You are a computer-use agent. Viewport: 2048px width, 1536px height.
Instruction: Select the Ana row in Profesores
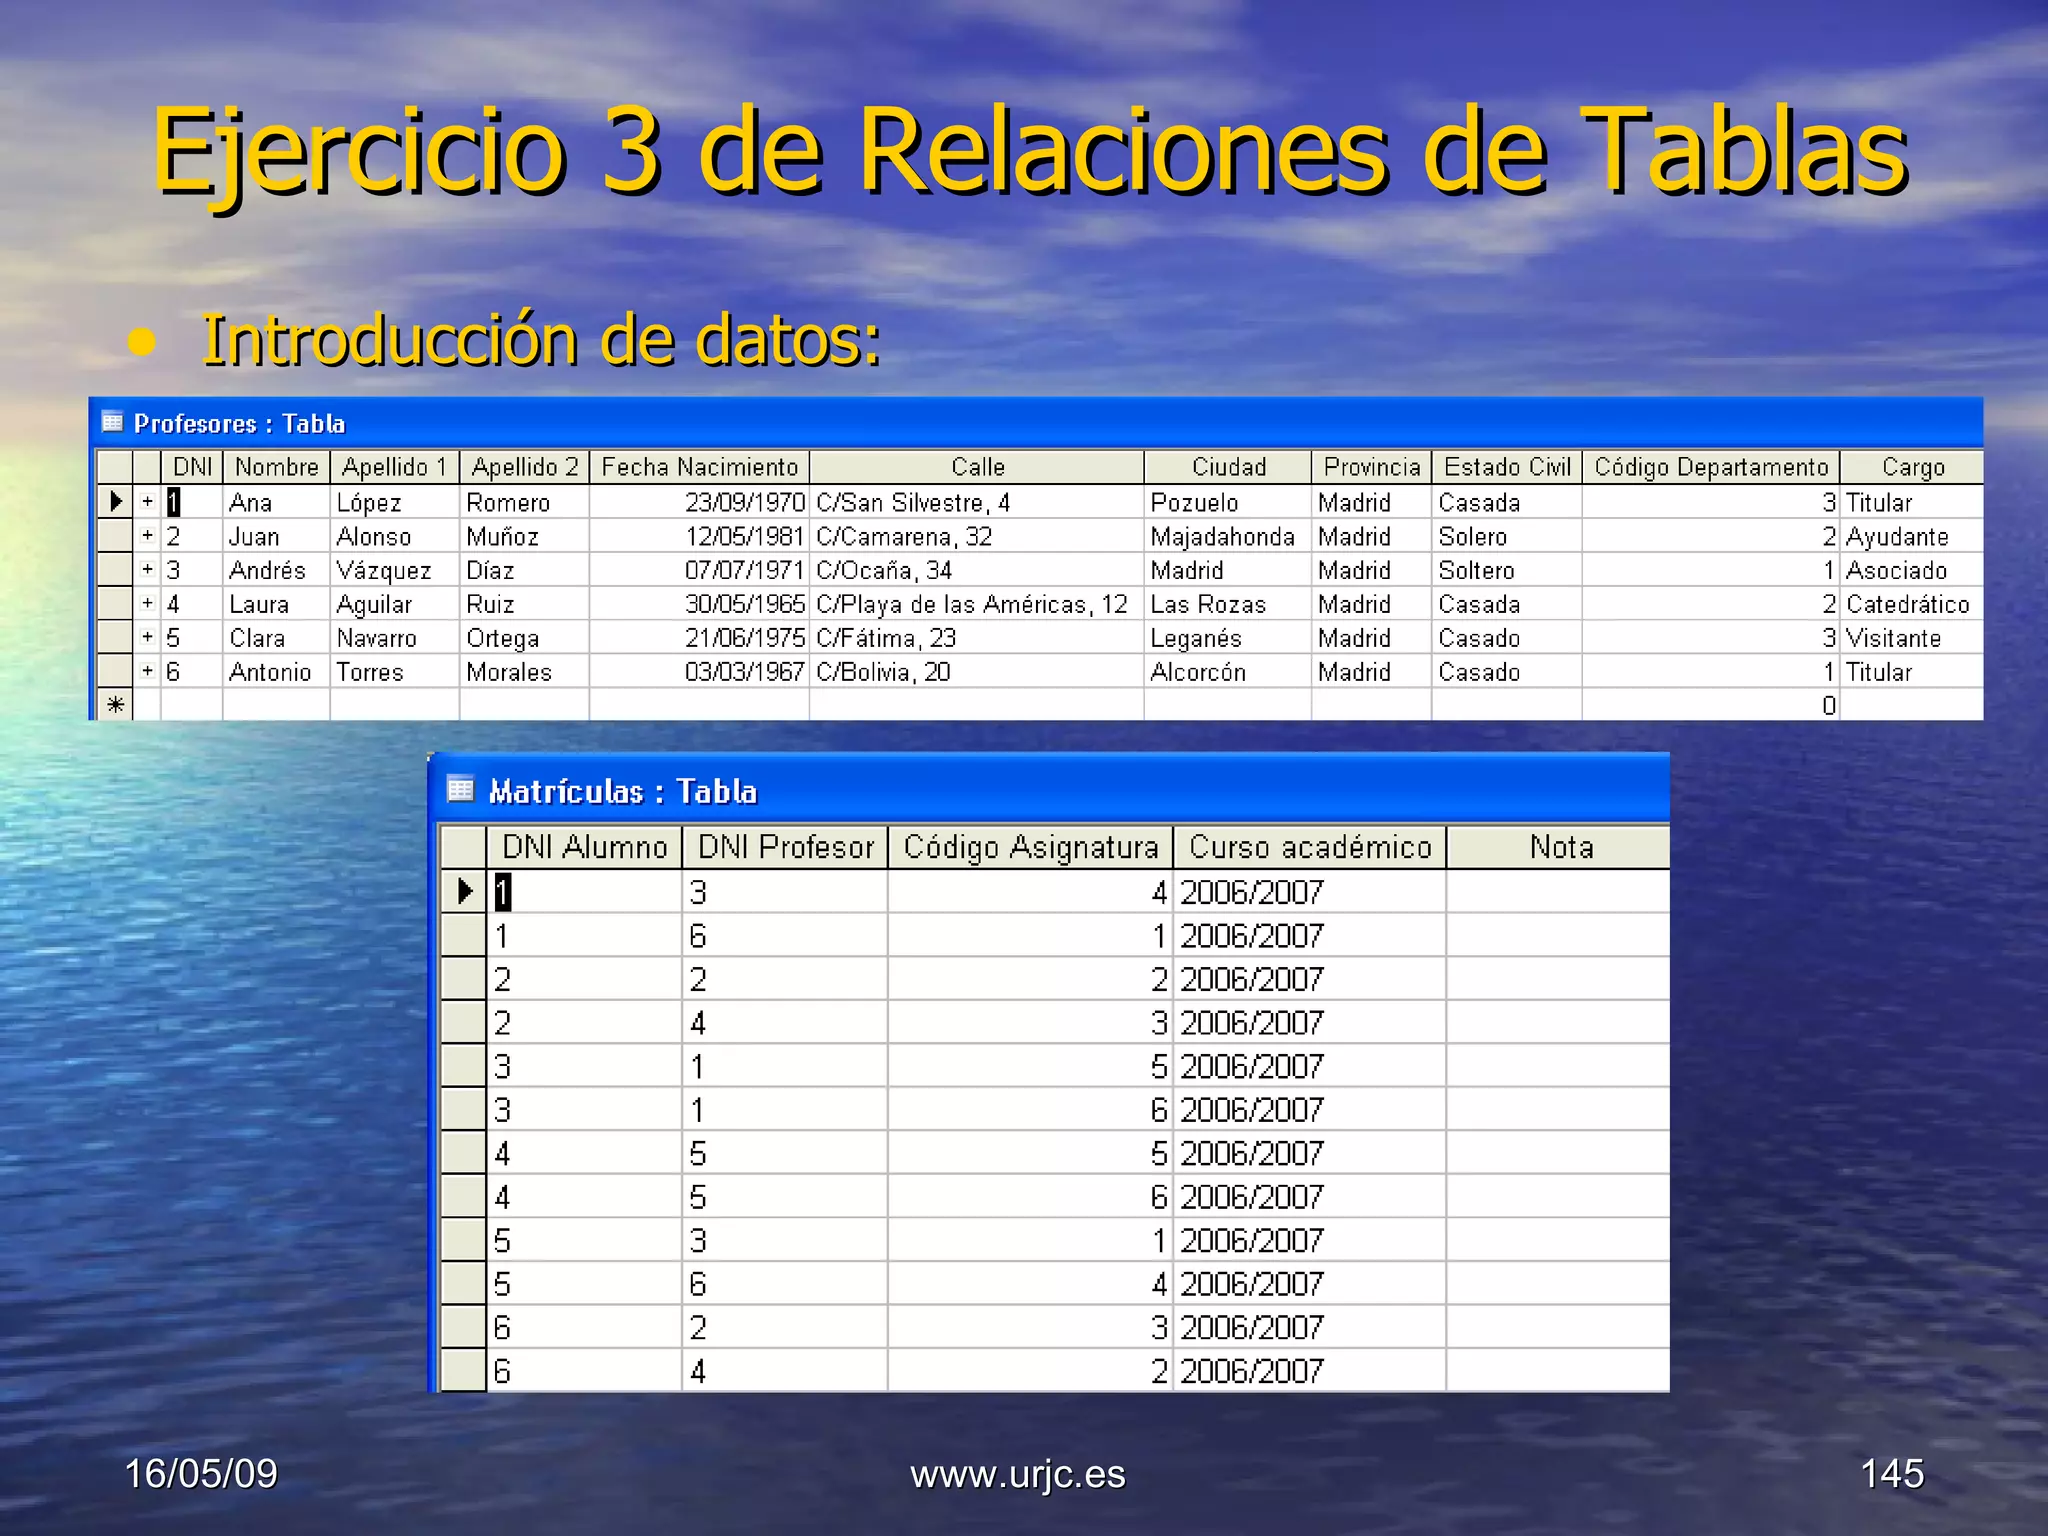coord(115,502)
